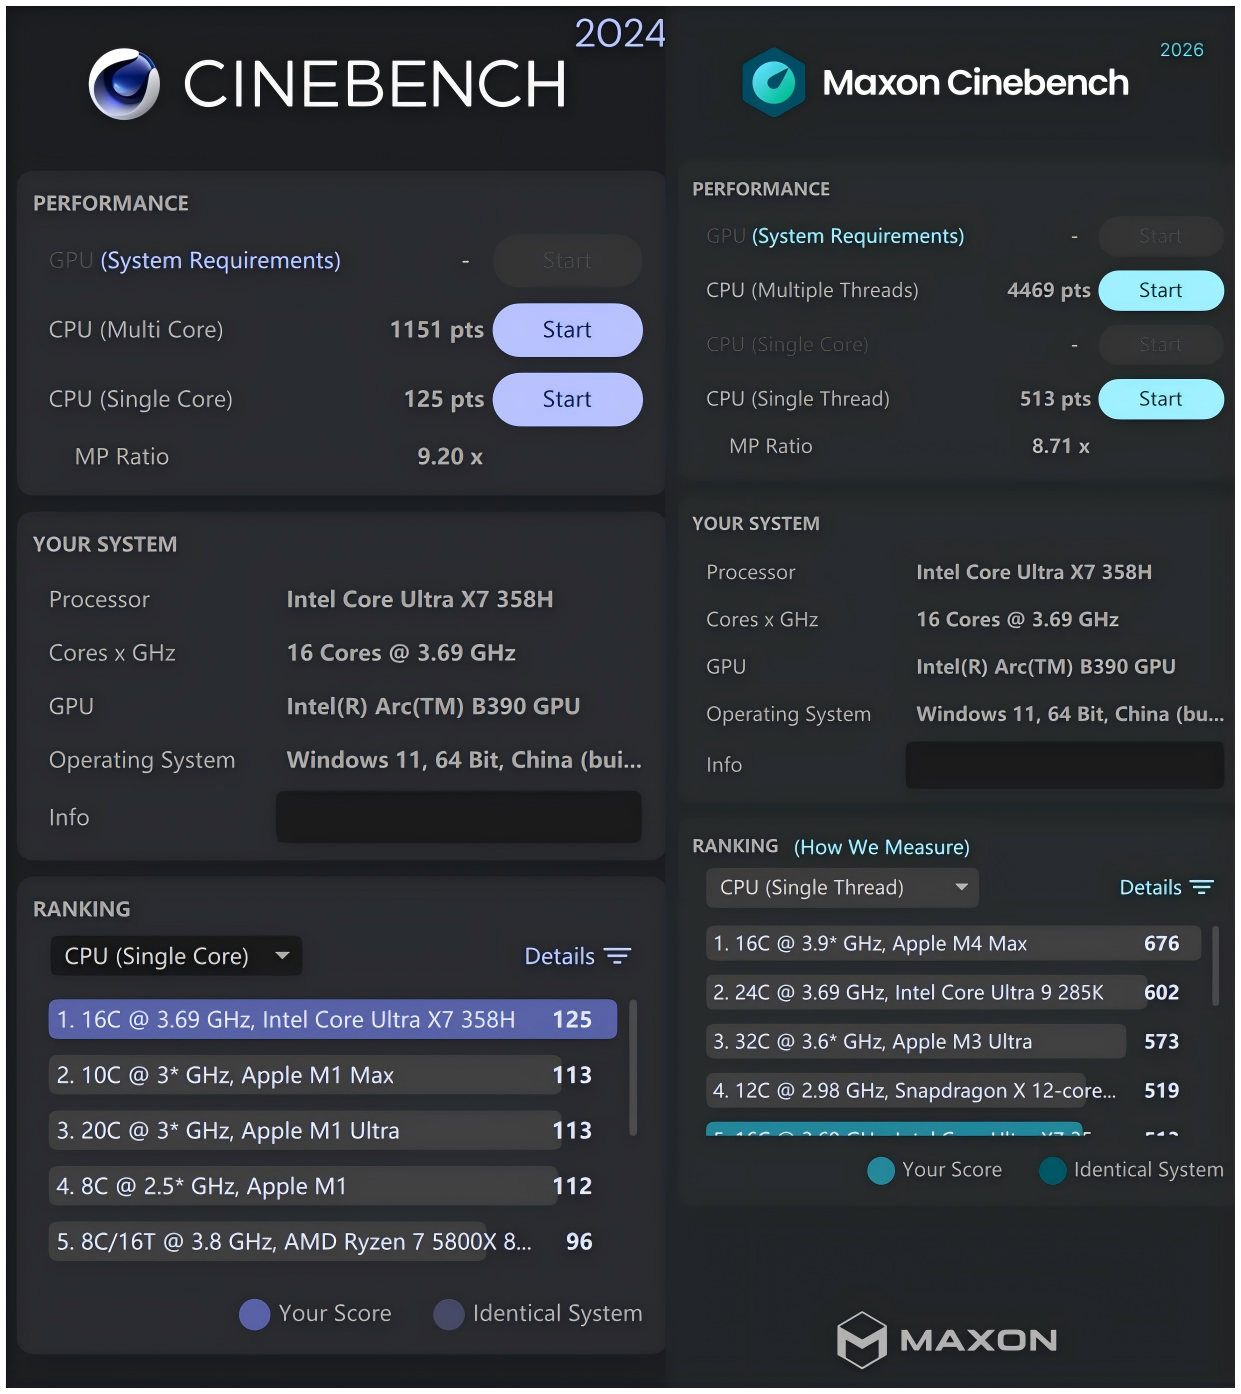Click the Identical System circle in Cinebench 2026
The width and height of the screenshot is (1241, 1394).
(x=1053, y=1170)
